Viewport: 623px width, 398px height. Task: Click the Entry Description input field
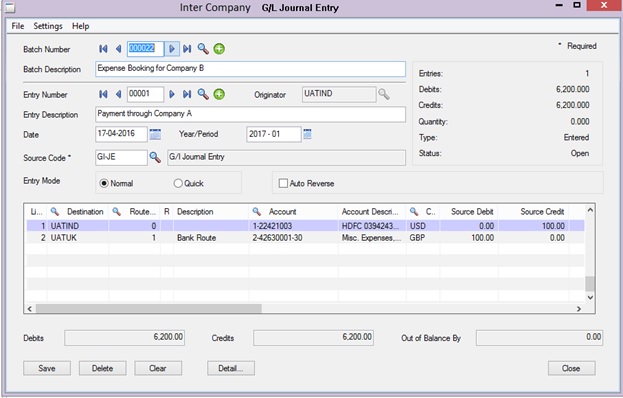point(251,114)
